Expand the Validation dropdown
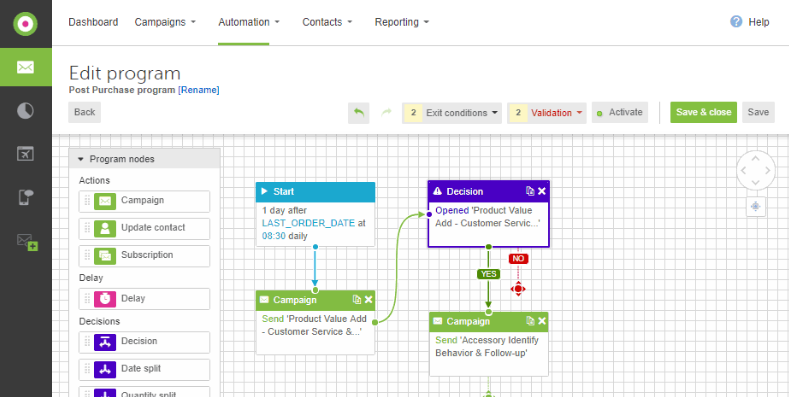Image resolution: width=789 pixels, height=397 pixels. click(547, 113)
